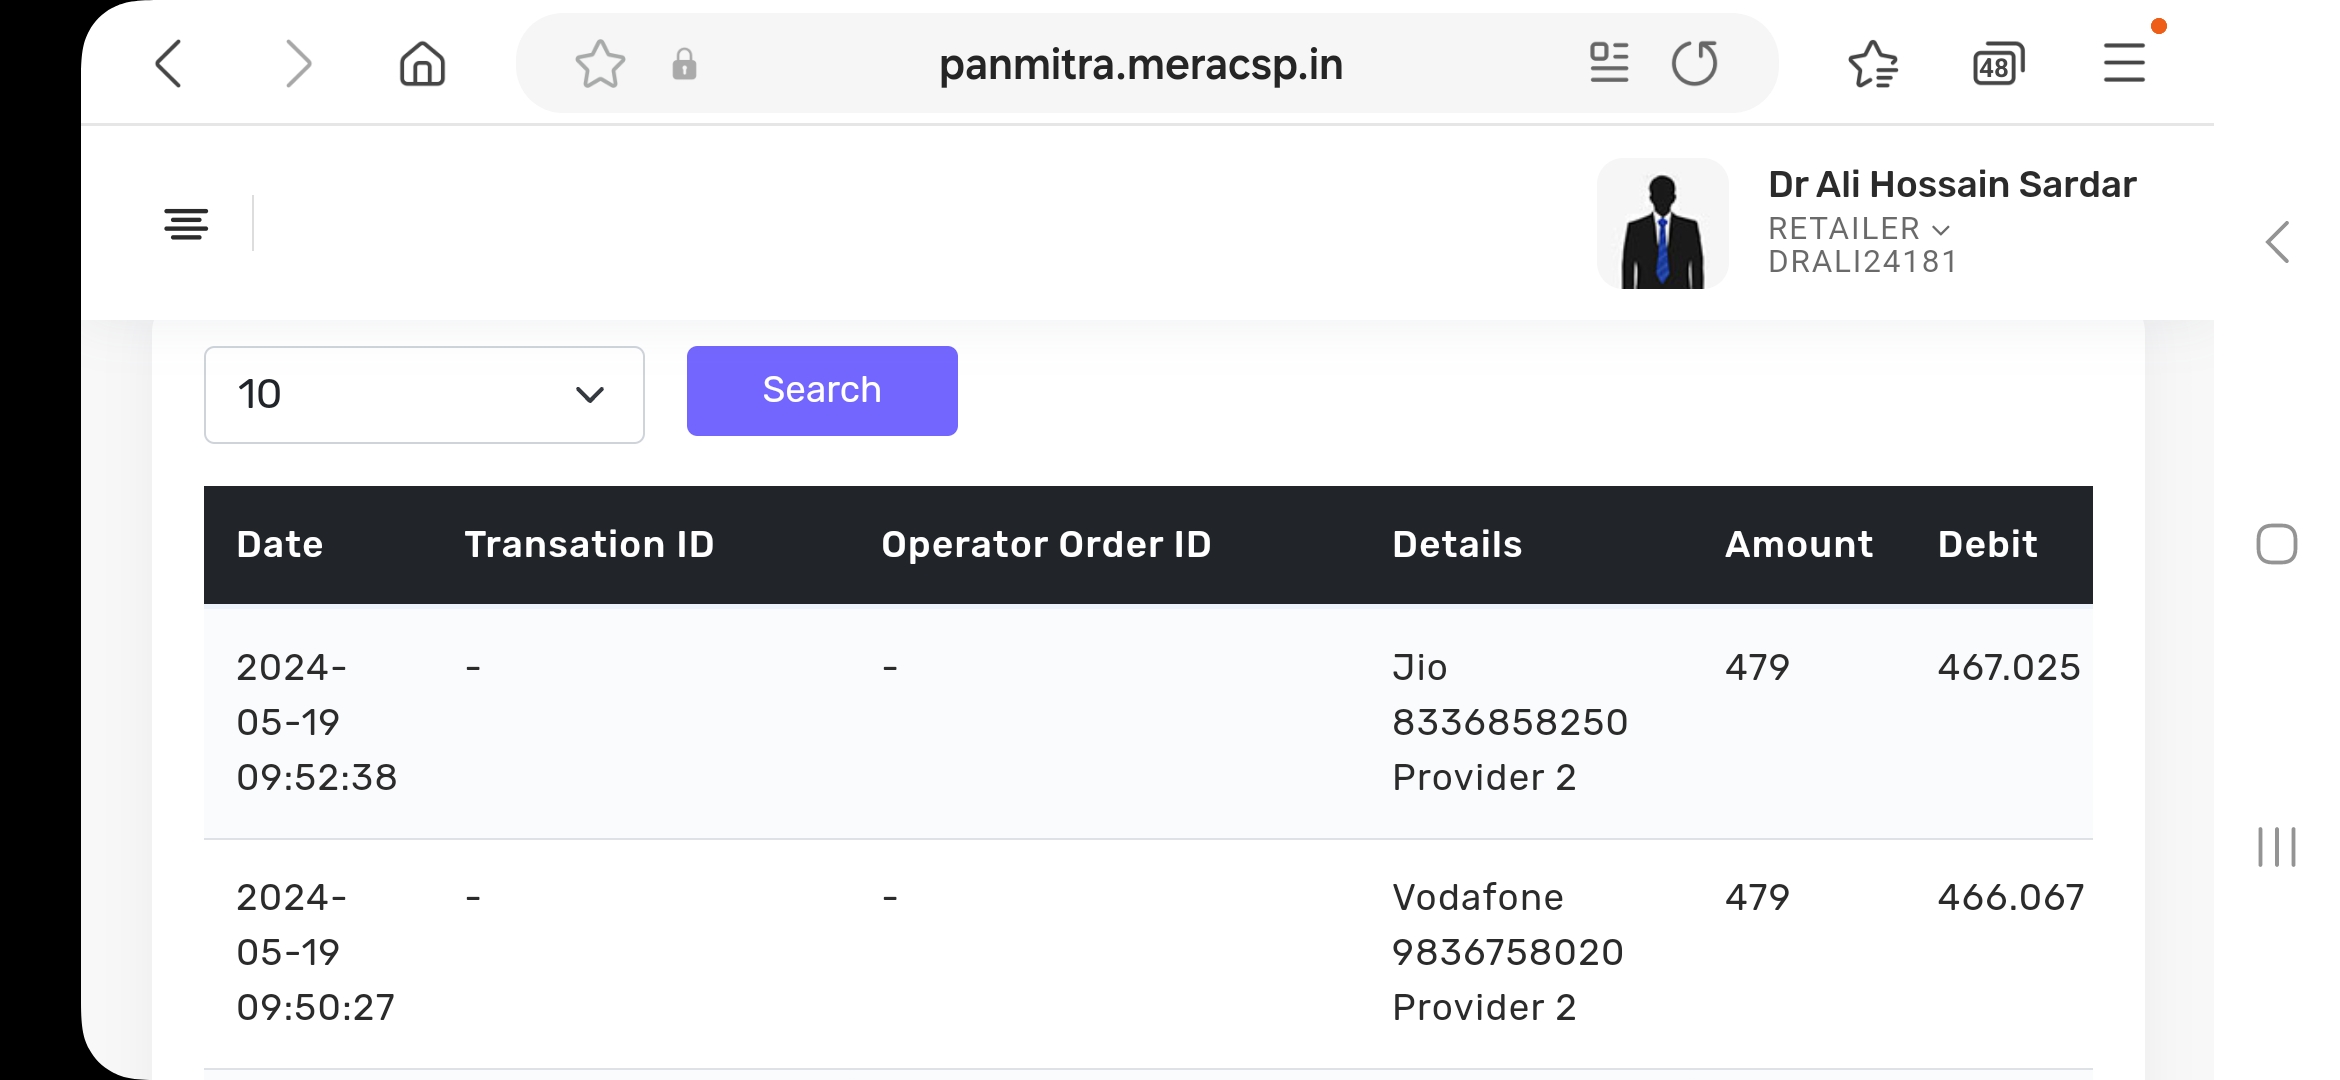Open the rows-per-page dropdown showing 10

424,394
